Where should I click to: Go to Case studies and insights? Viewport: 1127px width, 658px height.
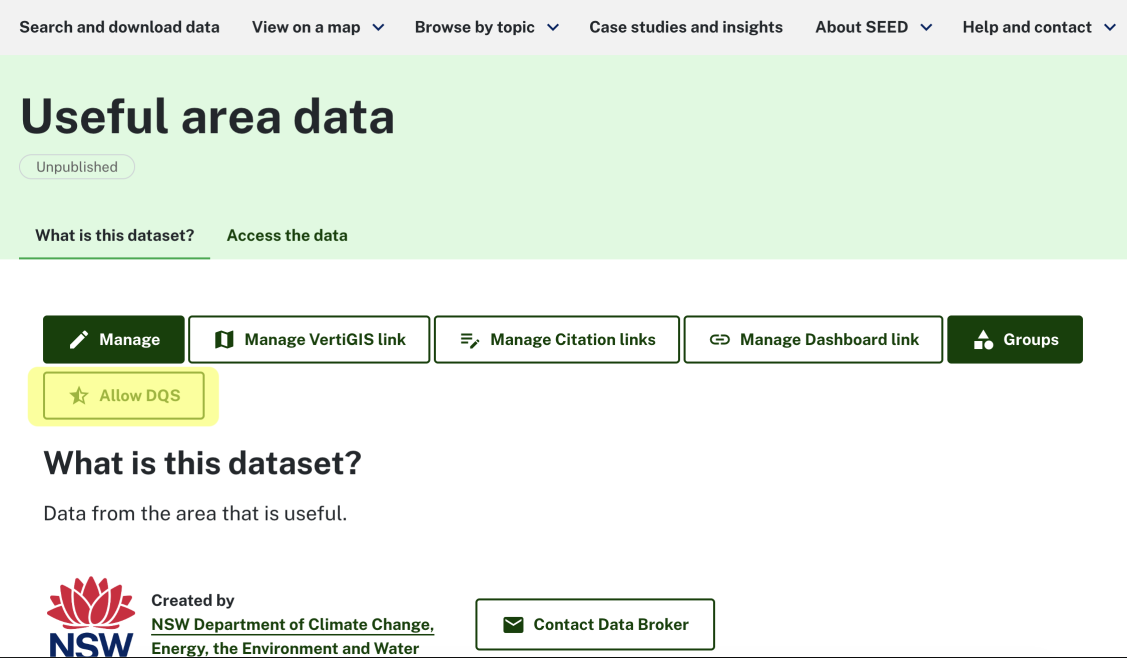coord(686,27)
